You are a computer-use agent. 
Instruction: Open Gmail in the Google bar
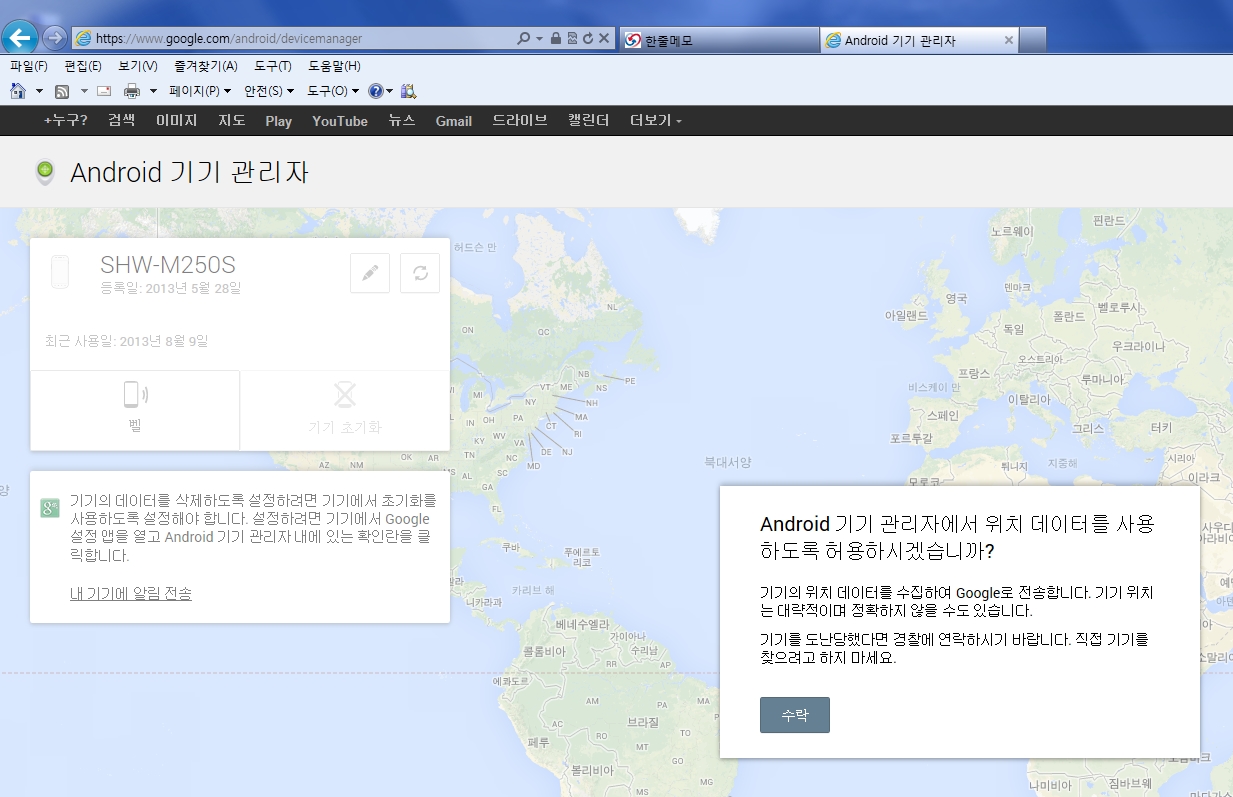pyautogui.click(x=453, y=121)
